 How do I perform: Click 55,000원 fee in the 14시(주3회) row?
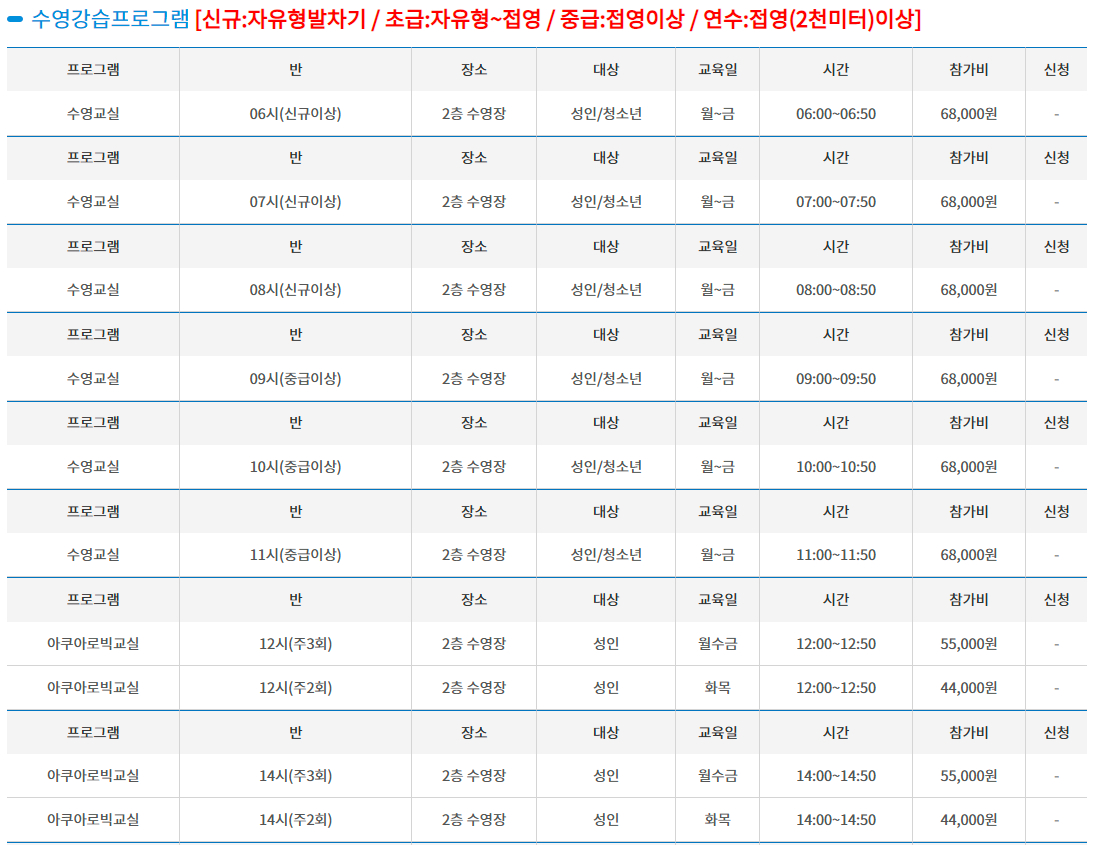click(968, 776)
